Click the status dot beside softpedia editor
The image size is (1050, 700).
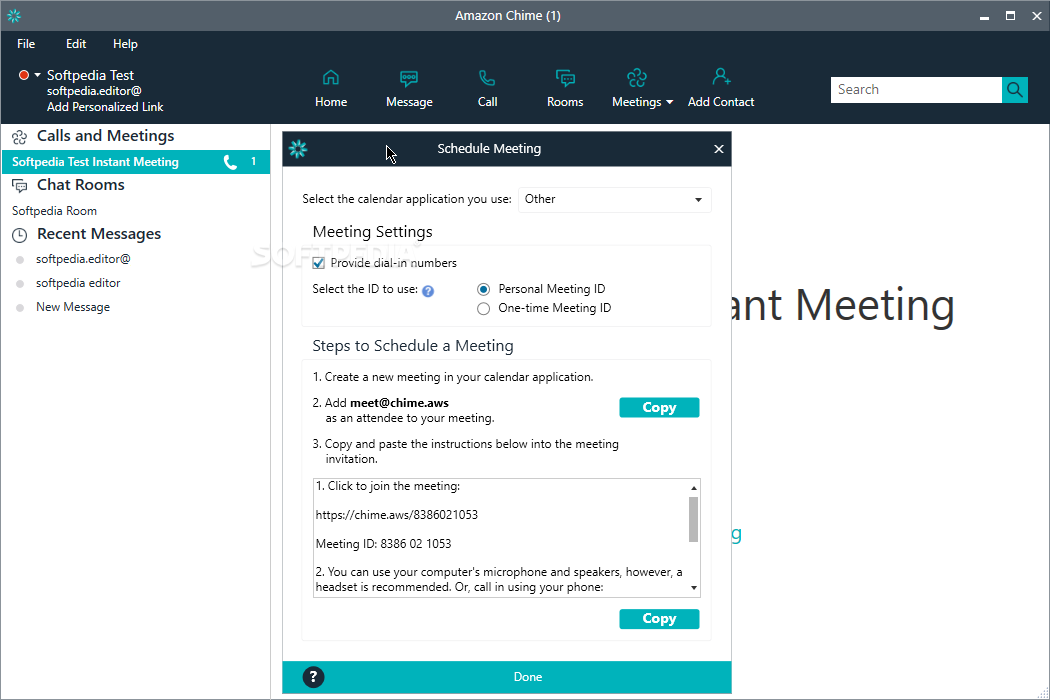coord(20,284)
